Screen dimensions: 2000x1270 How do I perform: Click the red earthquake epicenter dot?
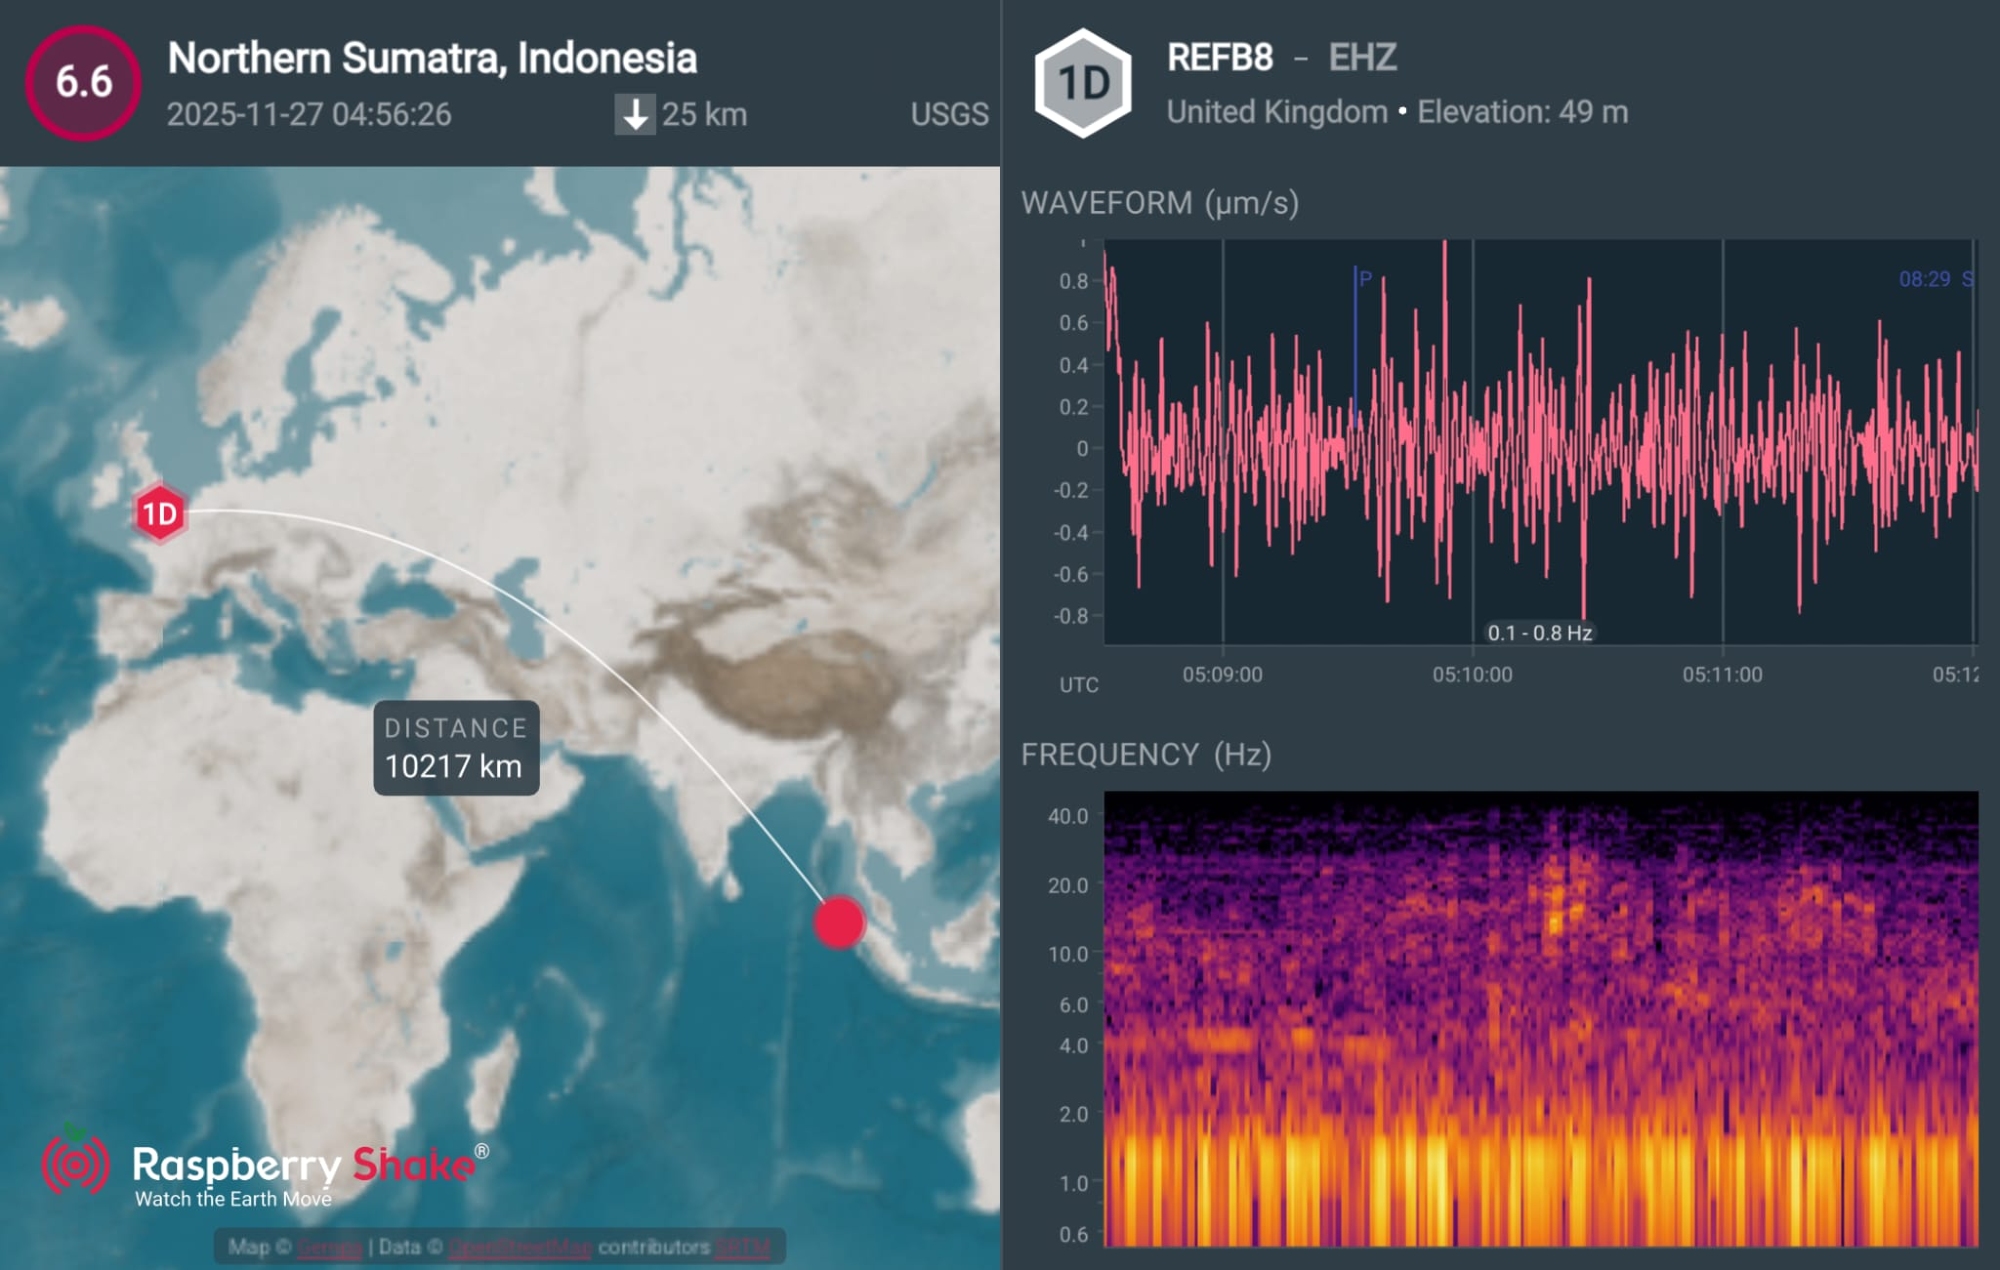tap(838, 922)
